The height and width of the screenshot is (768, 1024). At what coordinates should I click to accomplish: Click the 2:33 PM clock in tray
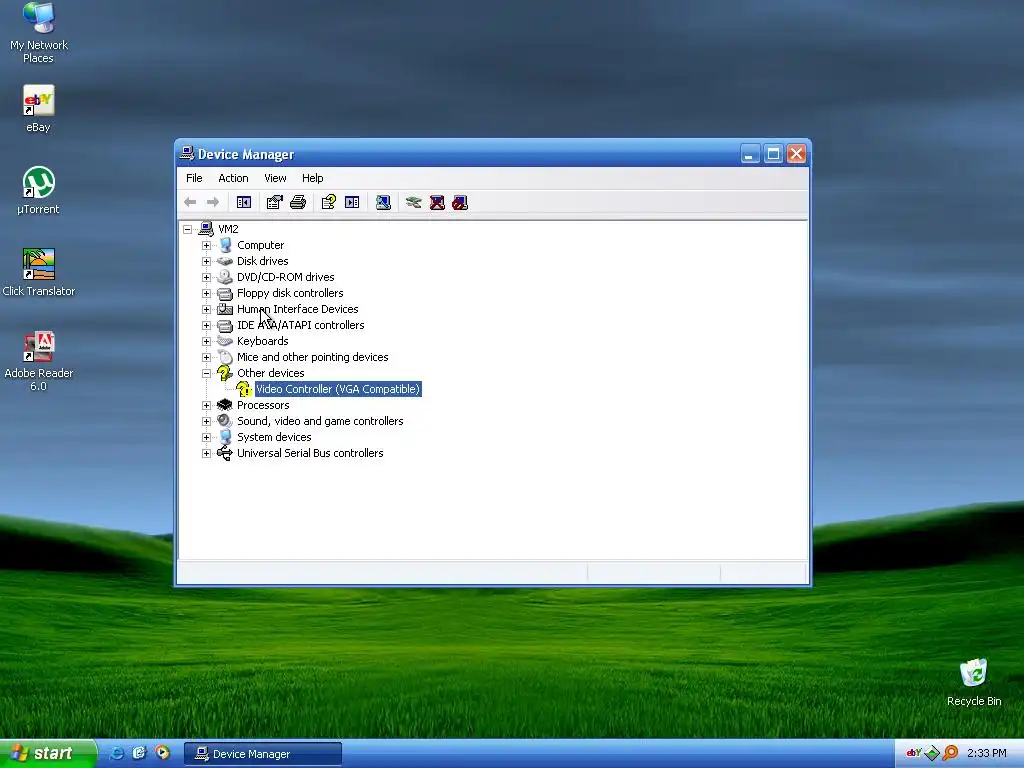click(986, 753)
